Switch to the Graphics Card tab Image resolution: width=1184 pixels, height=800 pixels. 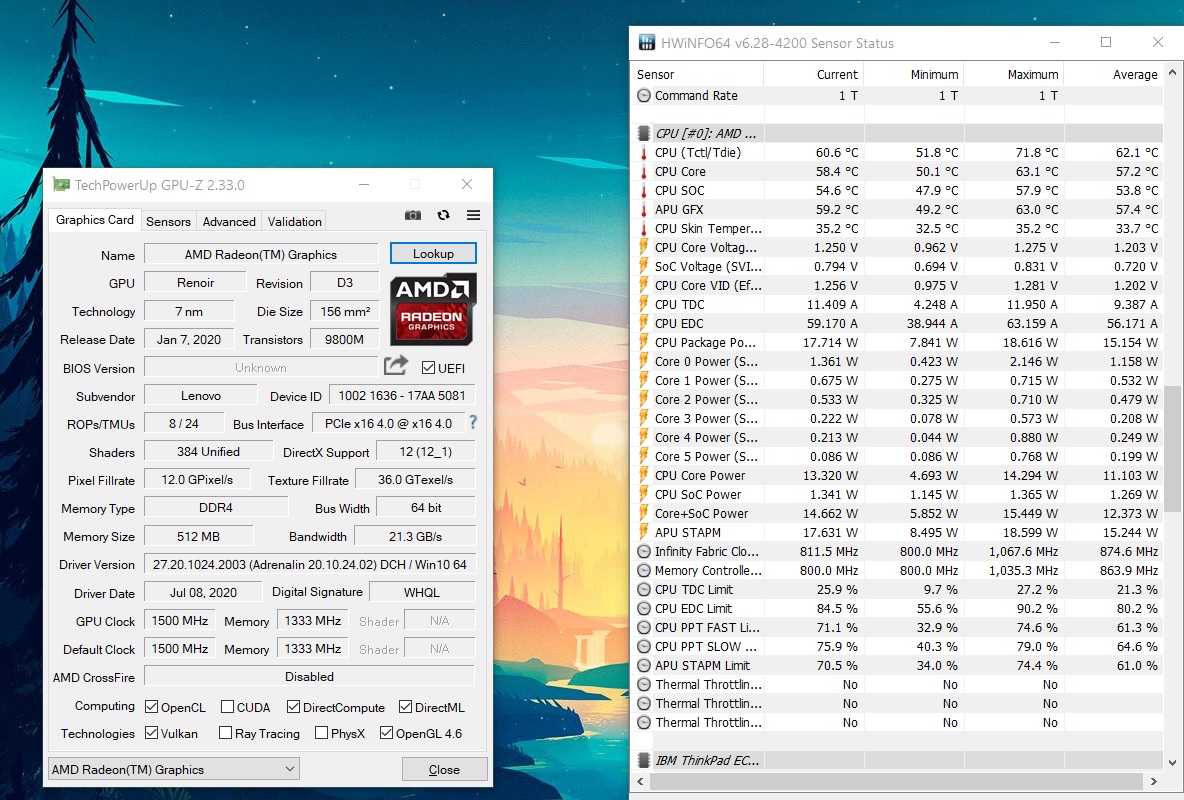pos(94,220)
